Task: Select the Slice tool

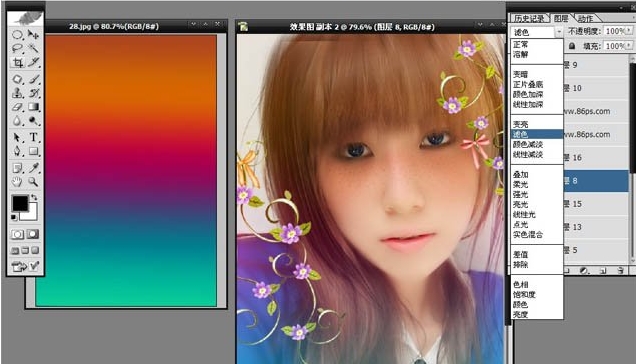Action: tap(33, 62)
